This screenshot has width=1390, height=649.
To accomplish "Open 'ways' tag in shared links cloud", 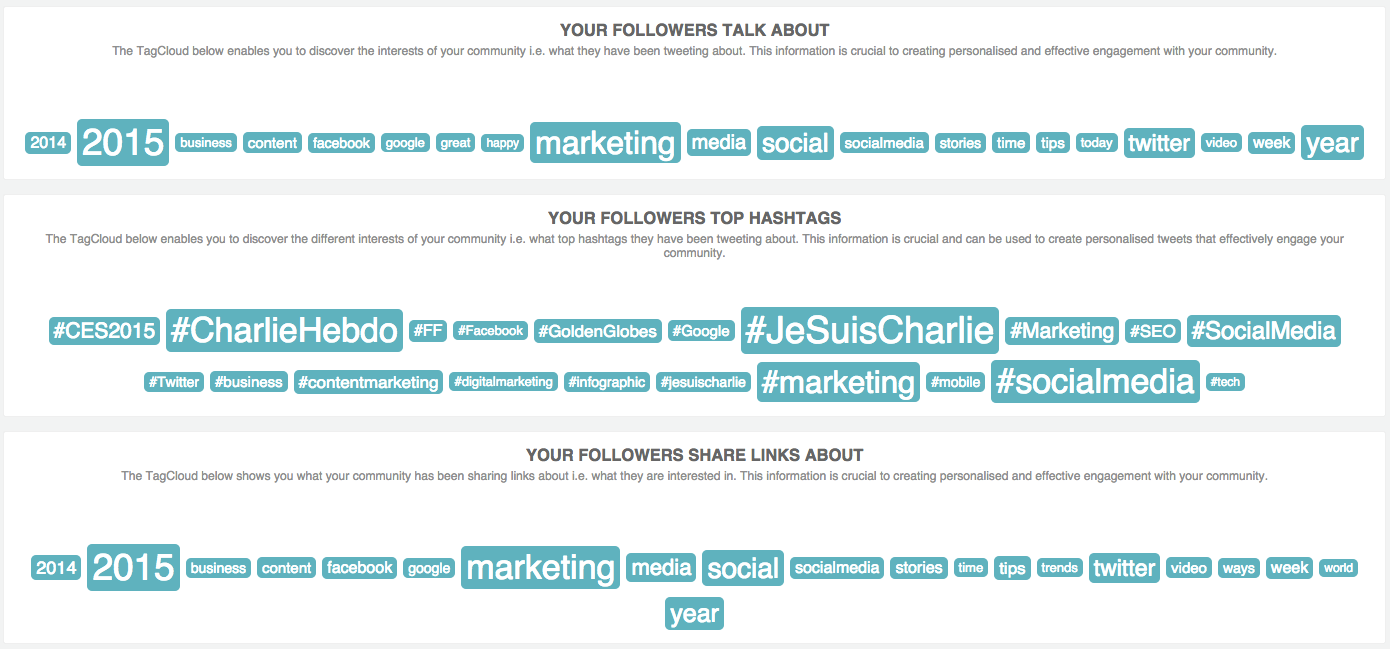I will pyautogui.click(x=1238, y=568).
